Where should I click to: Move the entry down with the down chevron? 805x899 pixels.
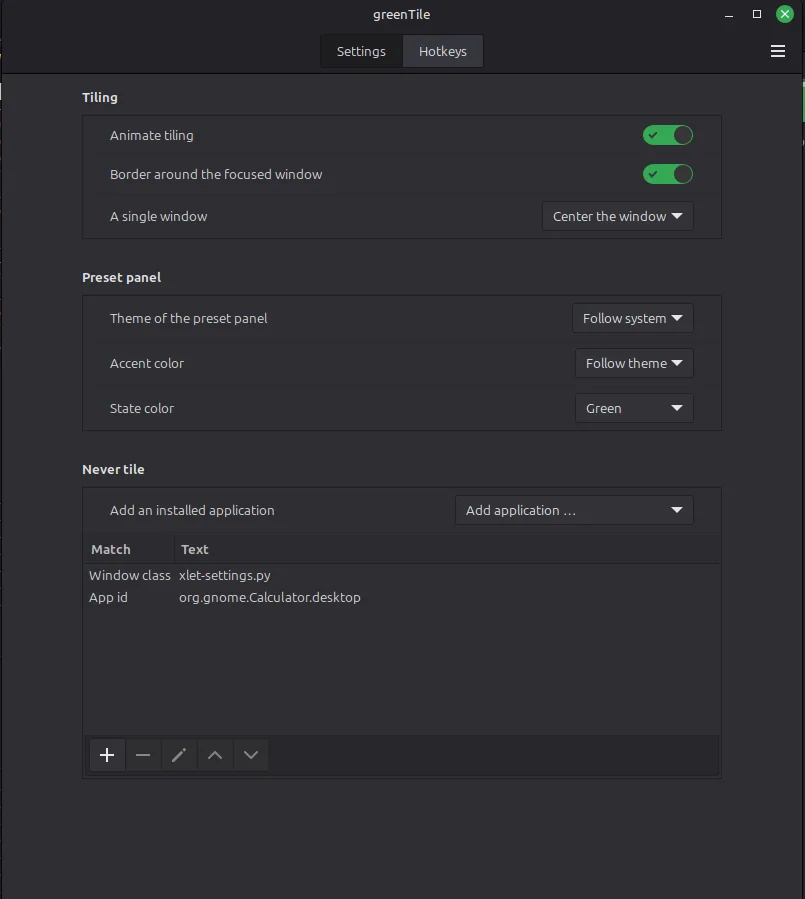pyautogui.click(x=251, y=755)
